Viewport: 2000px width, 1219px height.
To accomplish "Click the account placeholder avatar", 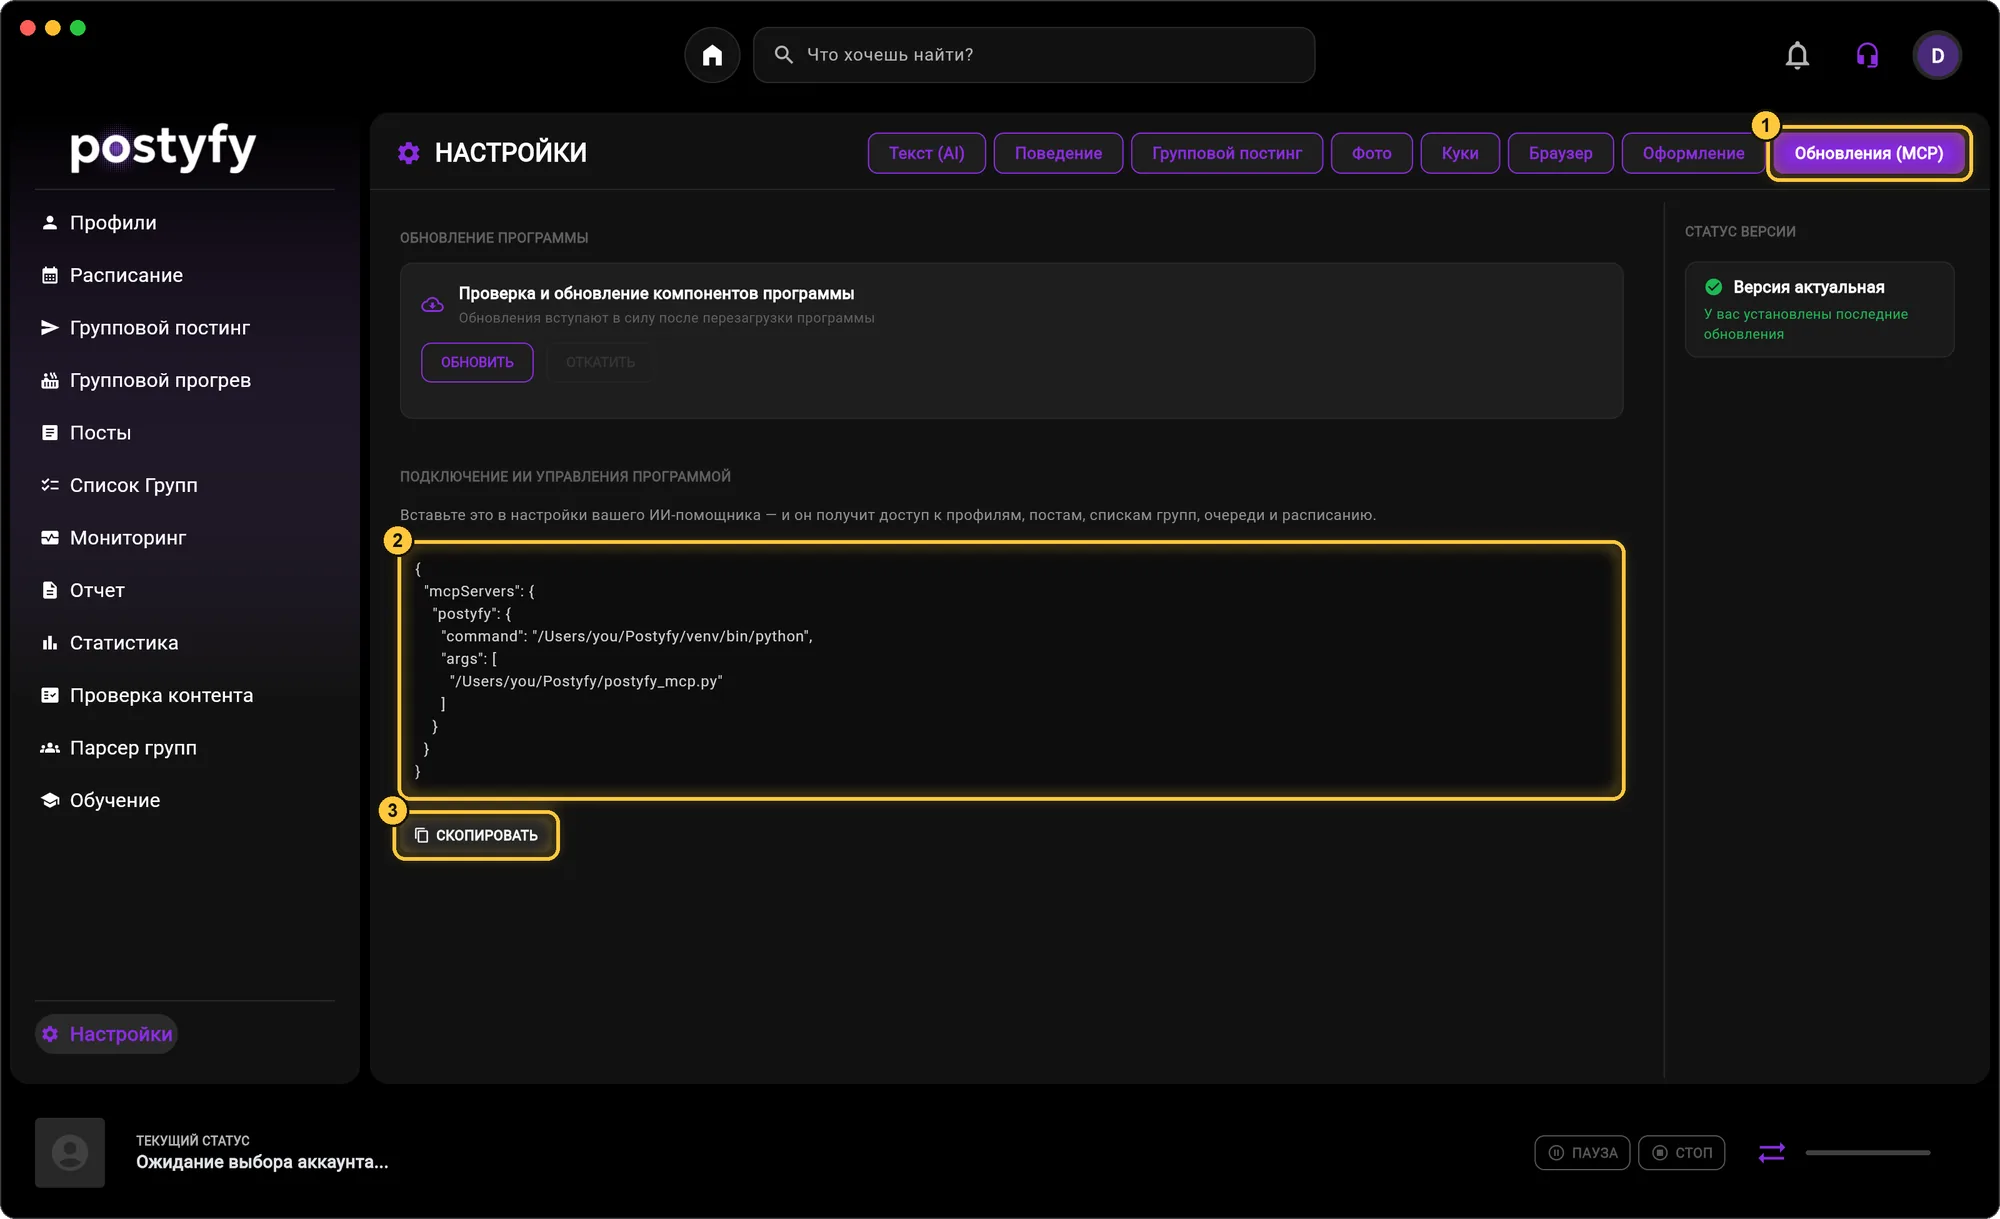I will coord(70,1153).
